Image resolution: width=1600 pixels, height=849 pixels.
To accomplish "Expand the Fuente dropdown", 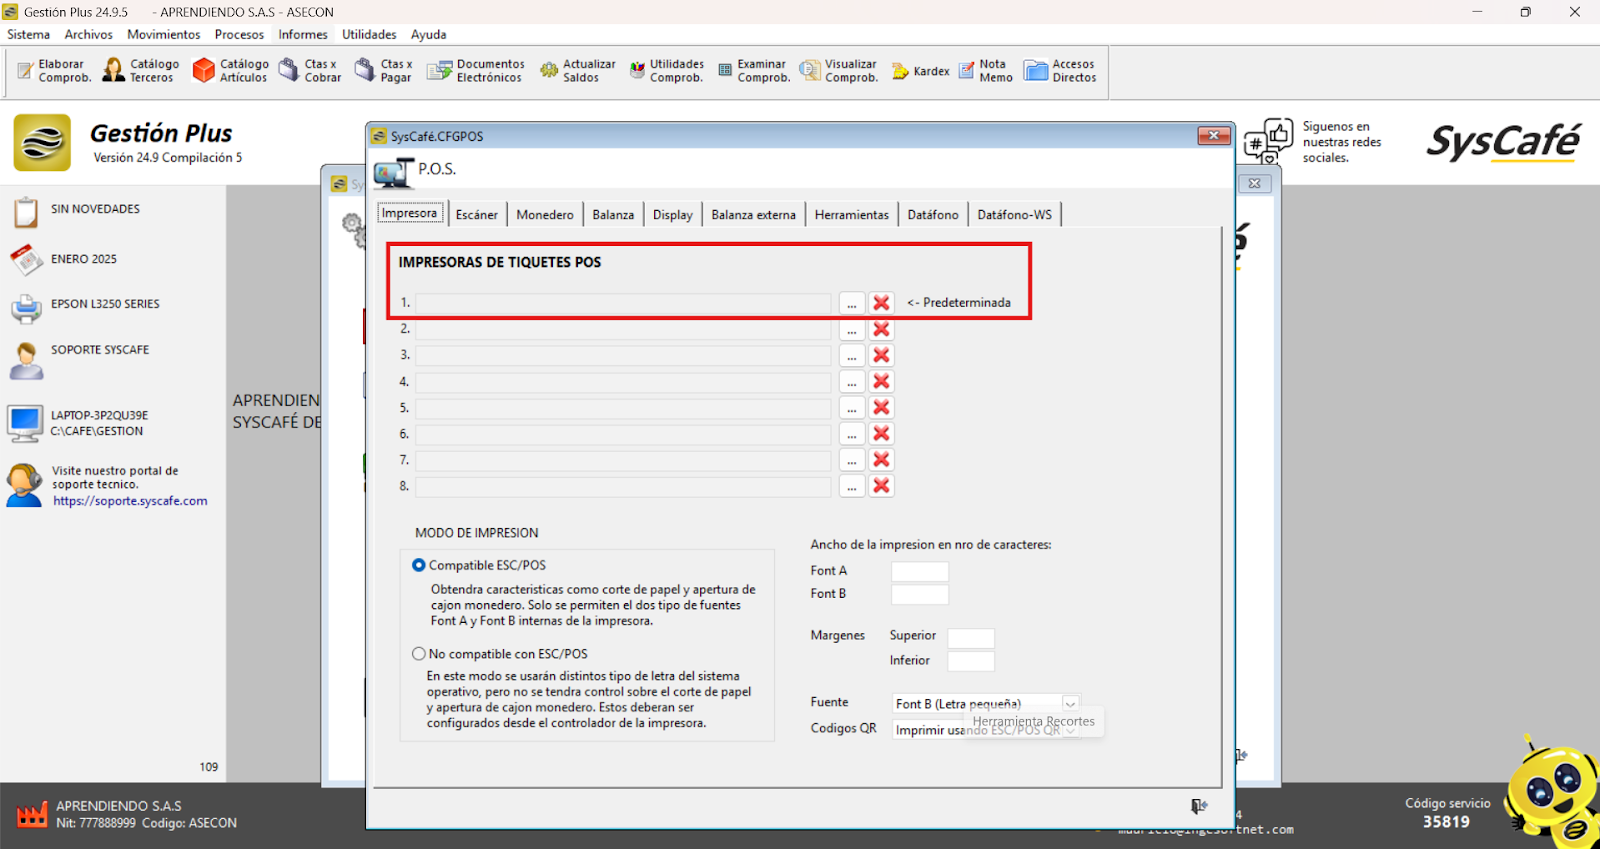I will point(1070,704).
